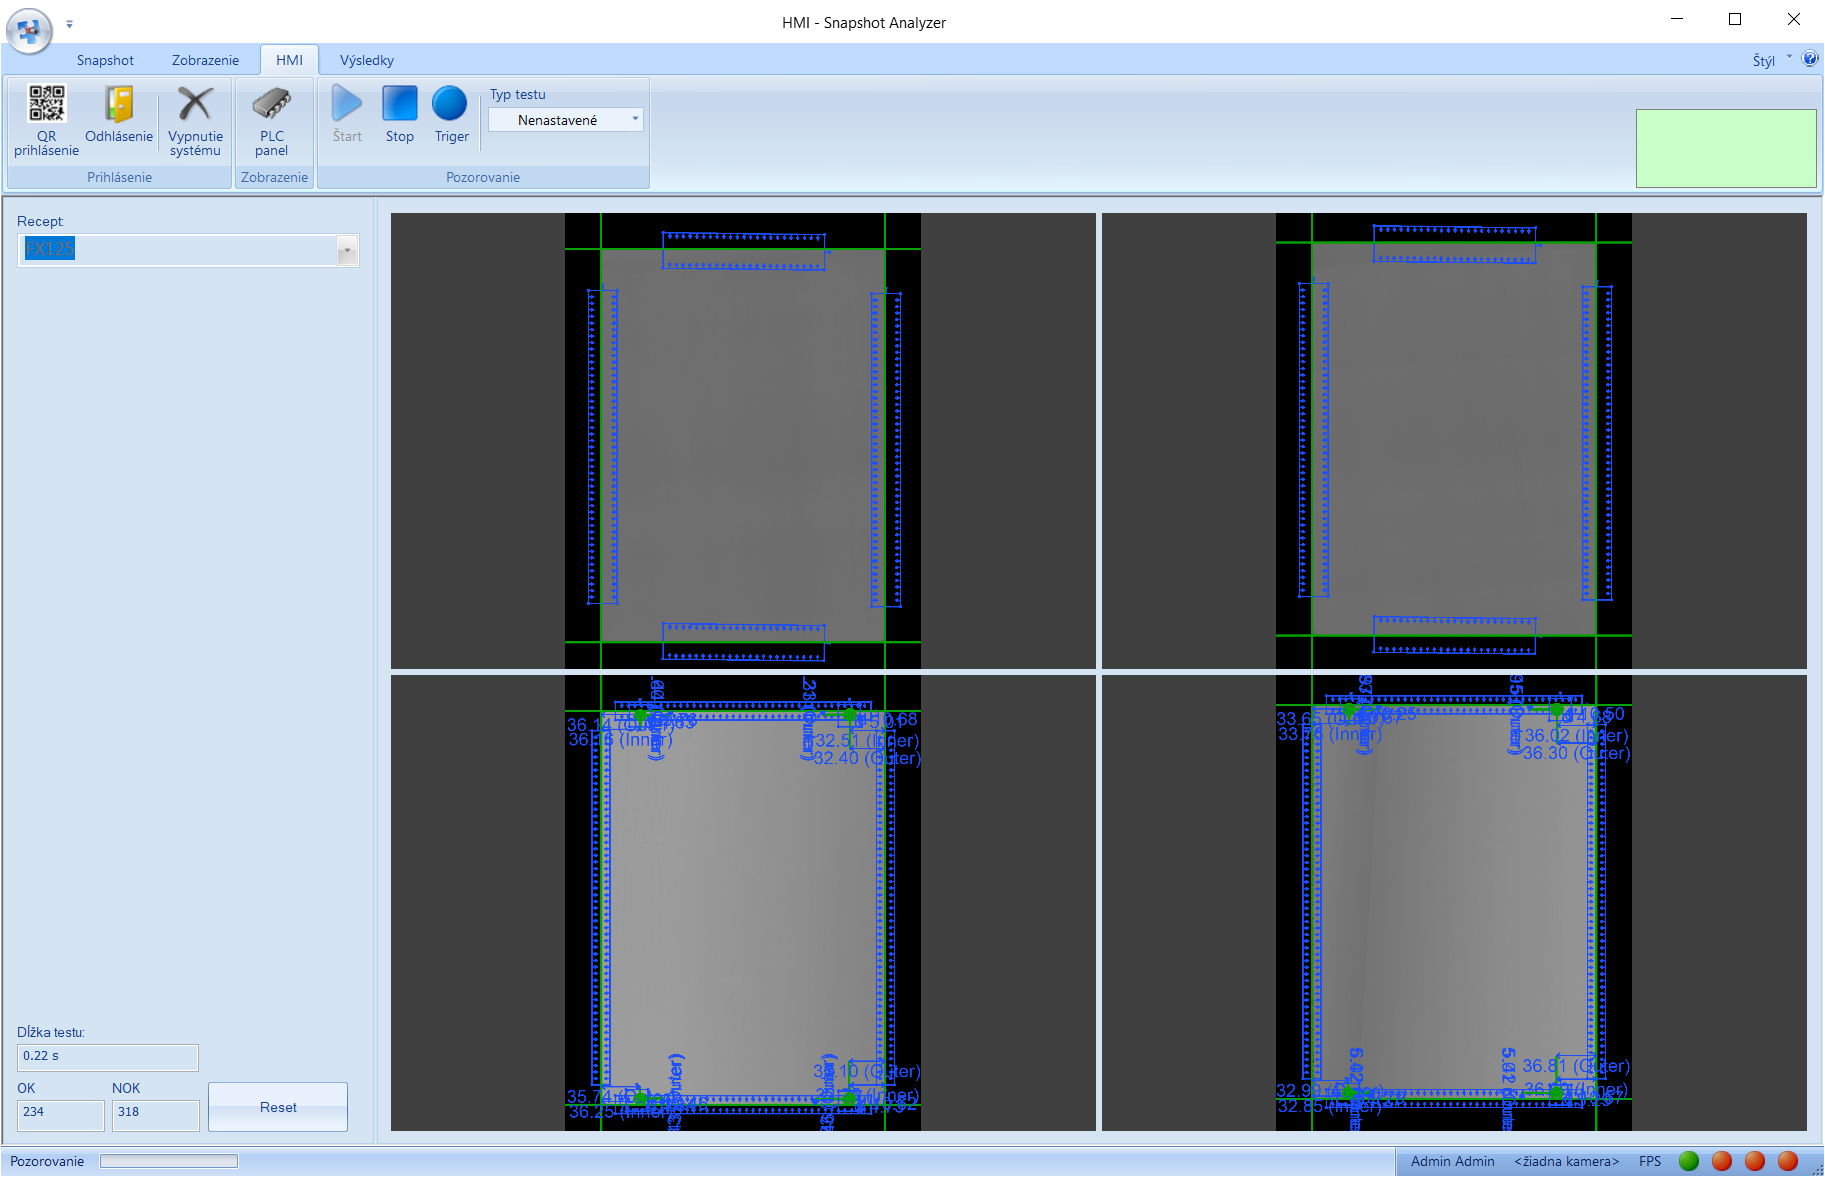This screenshot has height=1177, width=1825.
Task: Switch to the Výsledky tab
Action: coord(366,60)
